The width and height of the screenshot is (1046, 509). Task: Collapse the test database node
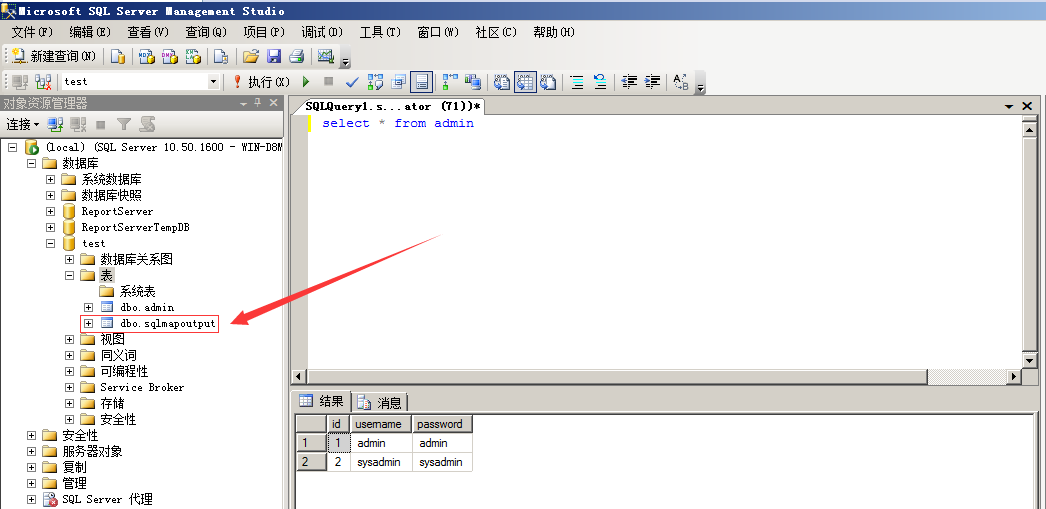(51, 243)
